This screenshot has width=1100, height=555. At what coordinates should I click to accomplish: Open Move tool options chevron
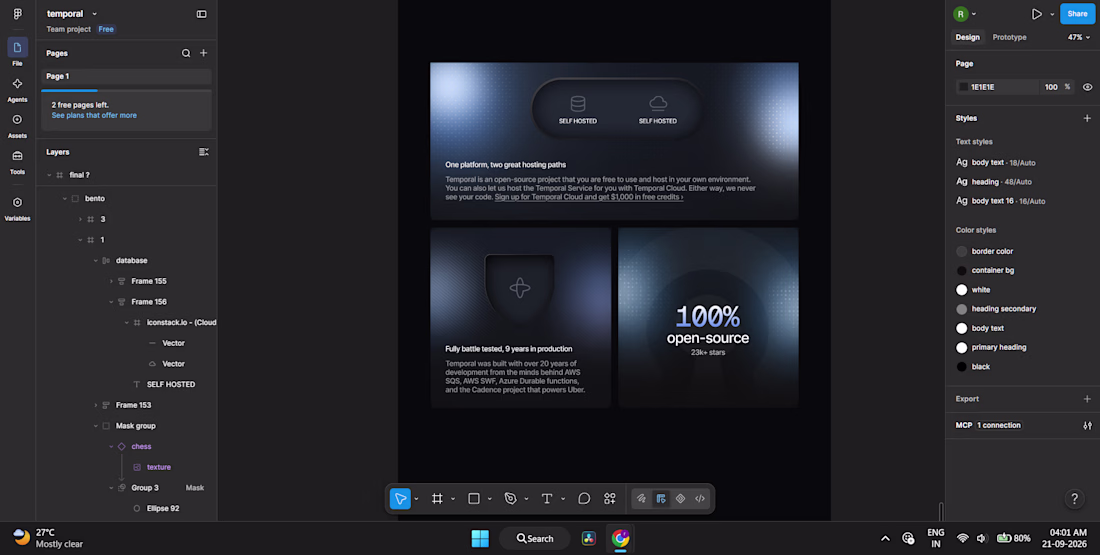pos(416,499)
